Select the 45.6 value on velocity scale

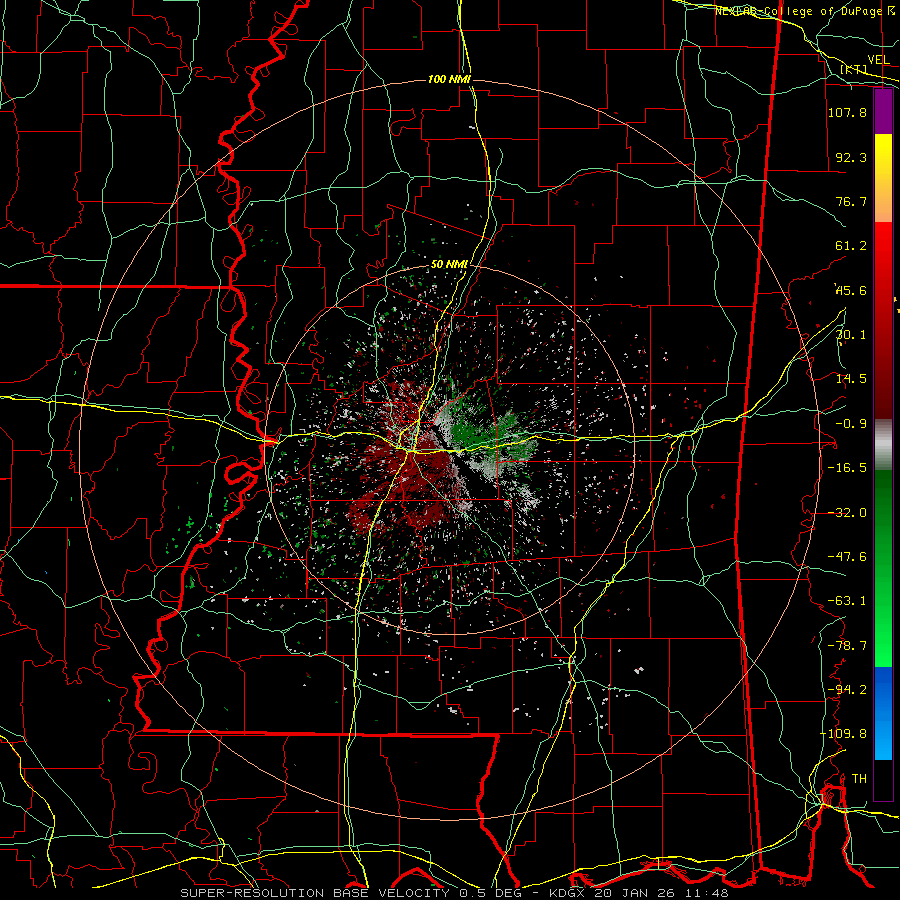pyautogui.click(x=851, y=290)
